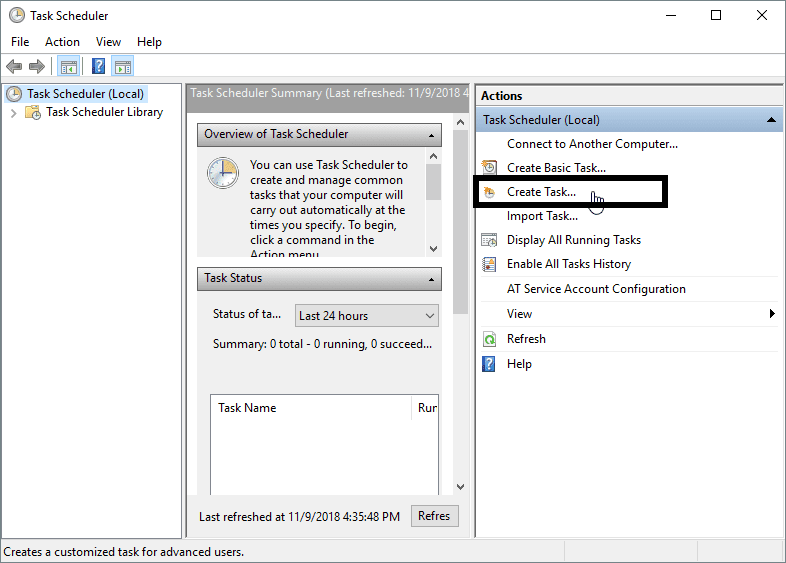Select Task Scheduler (Local) in the tree
Screen dimensions: 786x563
[x=85, y=94]
